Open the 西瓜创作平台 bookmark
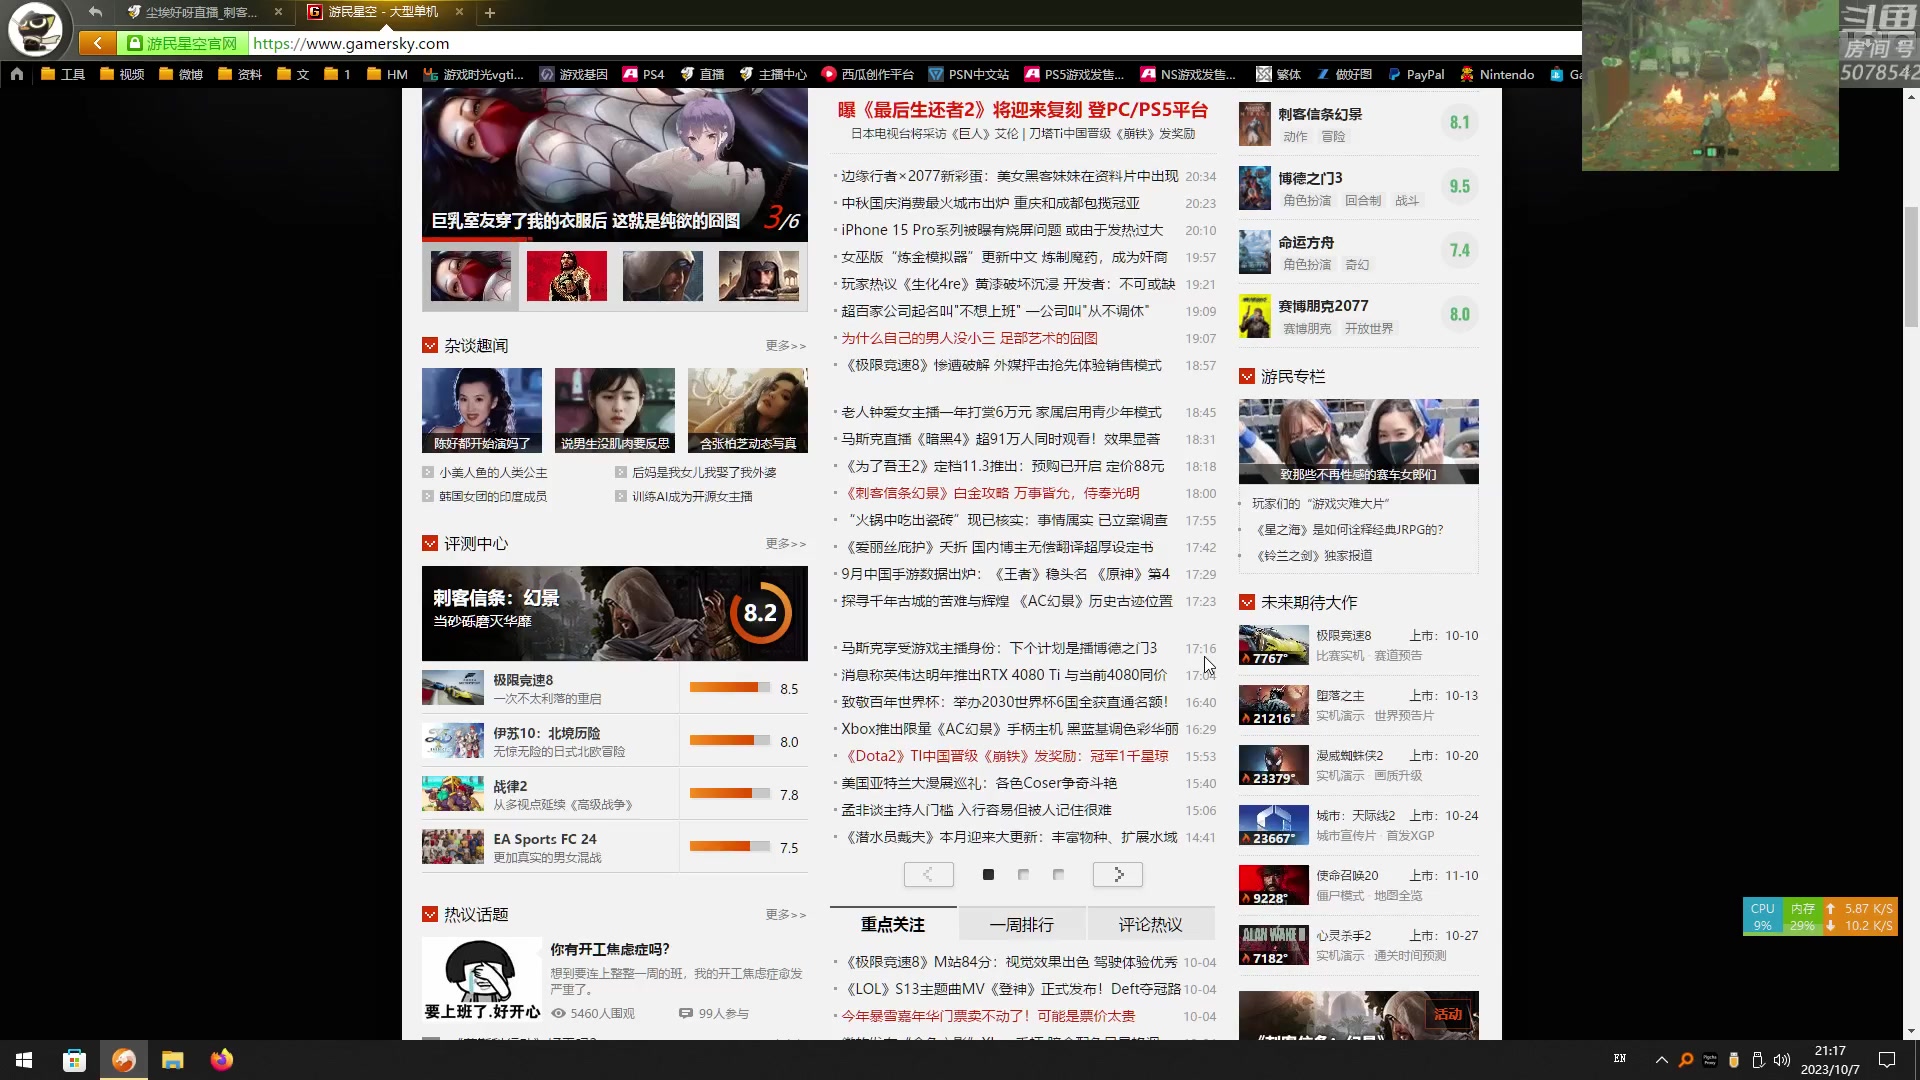This screenshot has height=1080, width=1920. click(868, 74)
